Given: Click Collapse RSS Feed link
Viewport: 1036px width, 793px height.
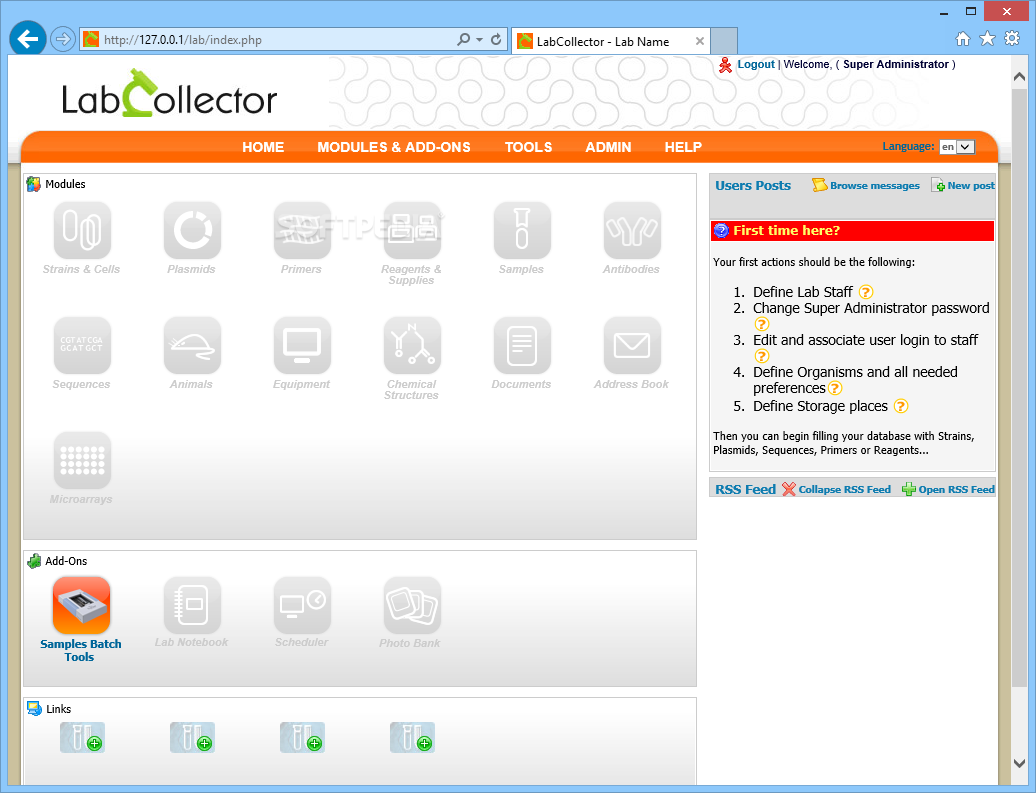Looking at the screenshot, I should point(844,490).
